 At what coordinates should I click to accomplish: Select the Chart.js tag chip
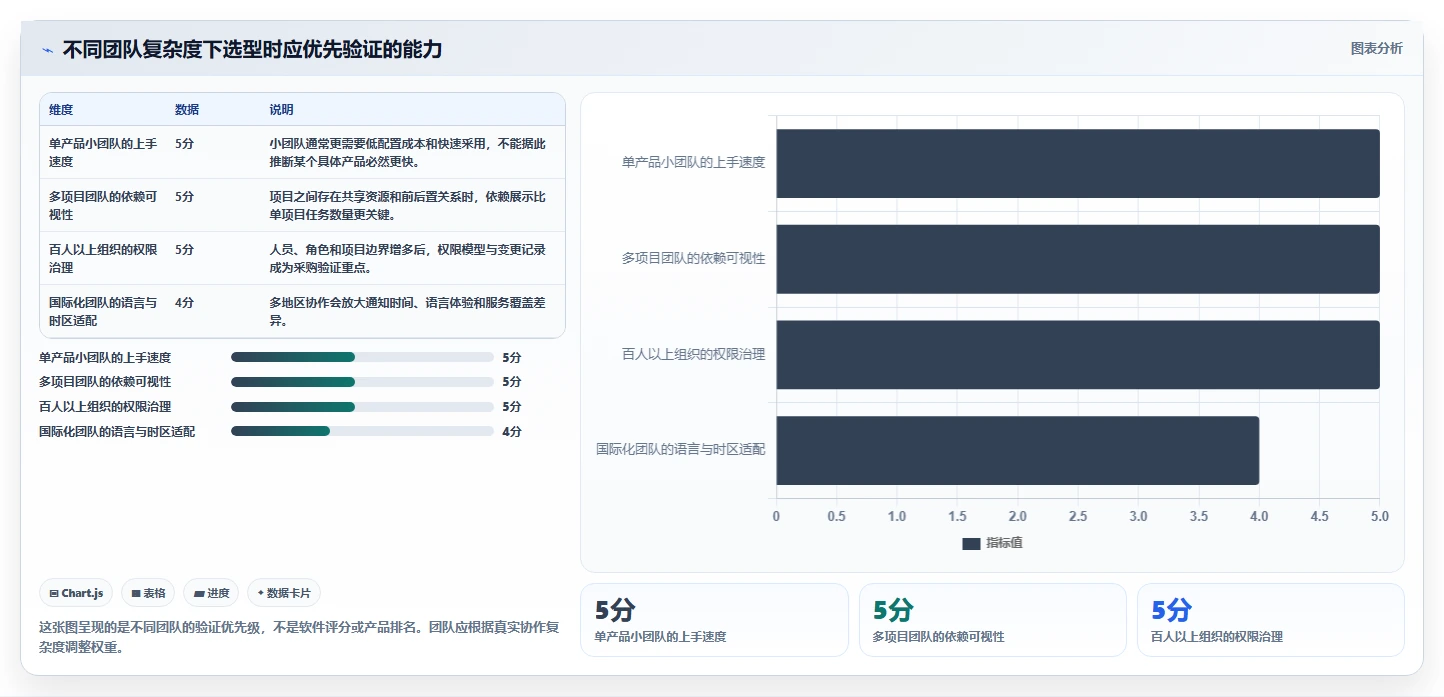(x=77, y=593)
